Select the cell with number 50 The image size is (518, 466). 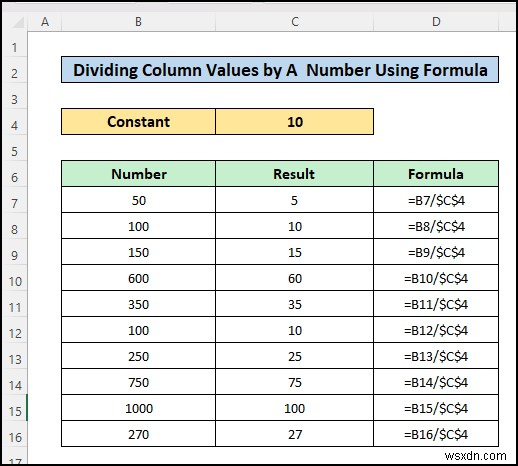[x=138, y=200]
